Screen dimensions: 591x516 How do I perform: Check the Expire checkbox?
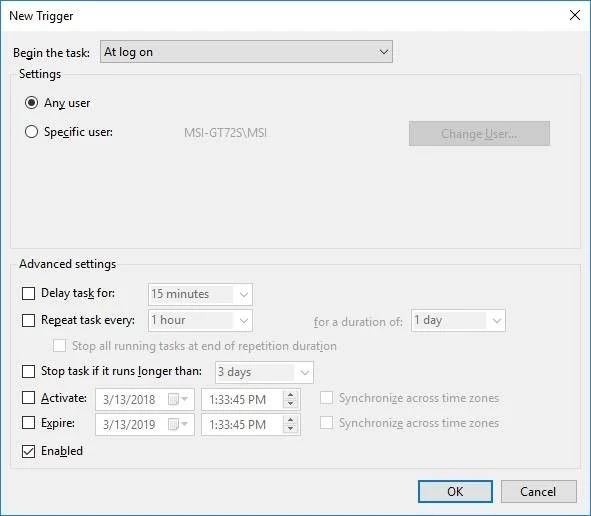(x=28, y=423)
